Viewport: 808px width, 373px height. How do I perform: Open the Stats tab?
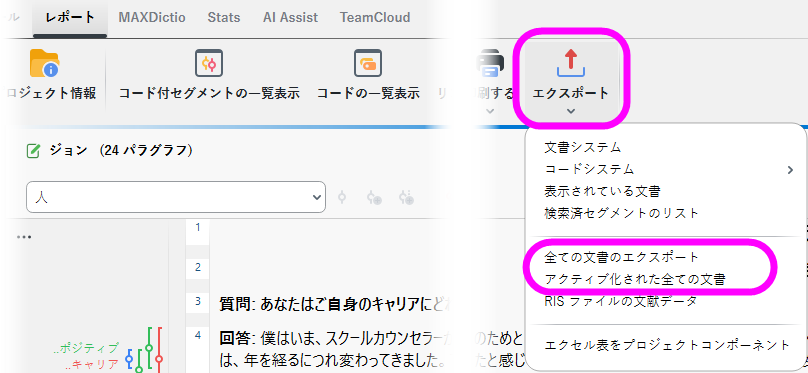coord(224,18)
